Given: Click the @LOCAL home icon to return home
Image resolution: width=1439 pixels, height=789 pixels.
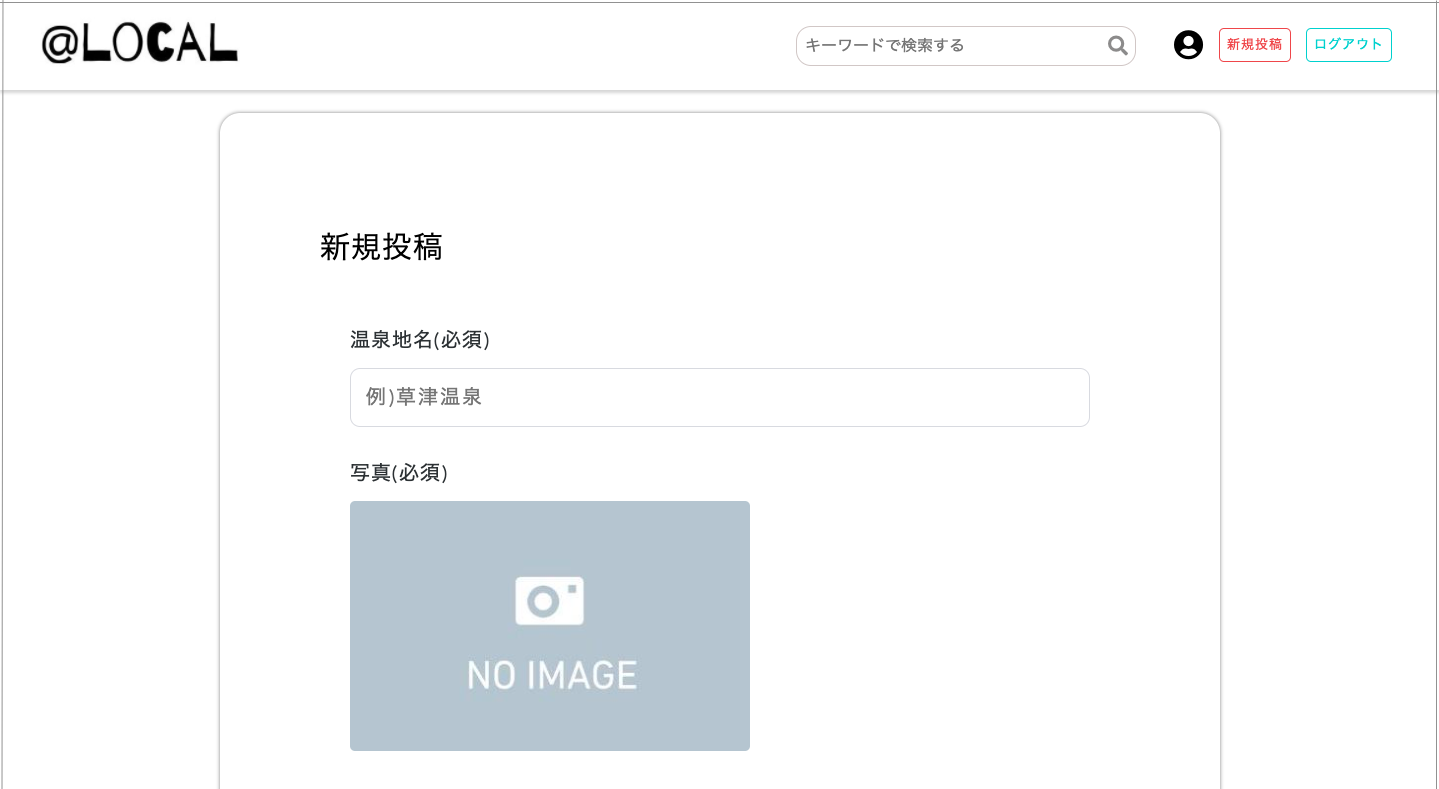Looking at the screenshot, I should click(140, 45).
